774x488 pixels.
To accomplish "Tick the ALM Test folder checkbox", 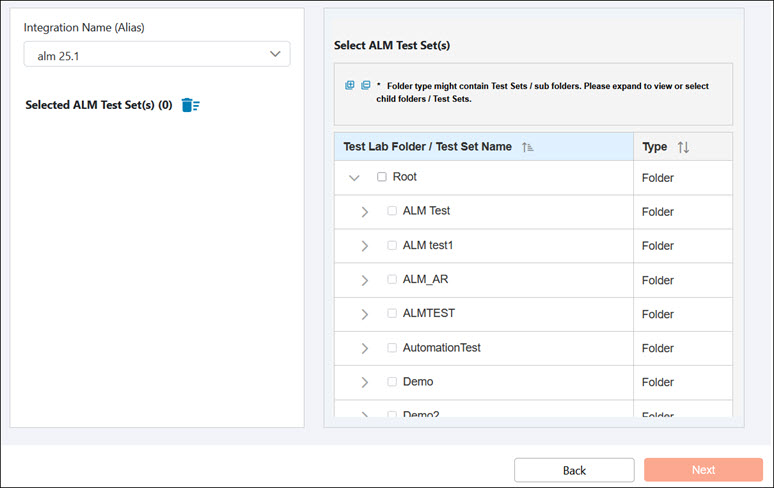I will (x=392, y=211).
